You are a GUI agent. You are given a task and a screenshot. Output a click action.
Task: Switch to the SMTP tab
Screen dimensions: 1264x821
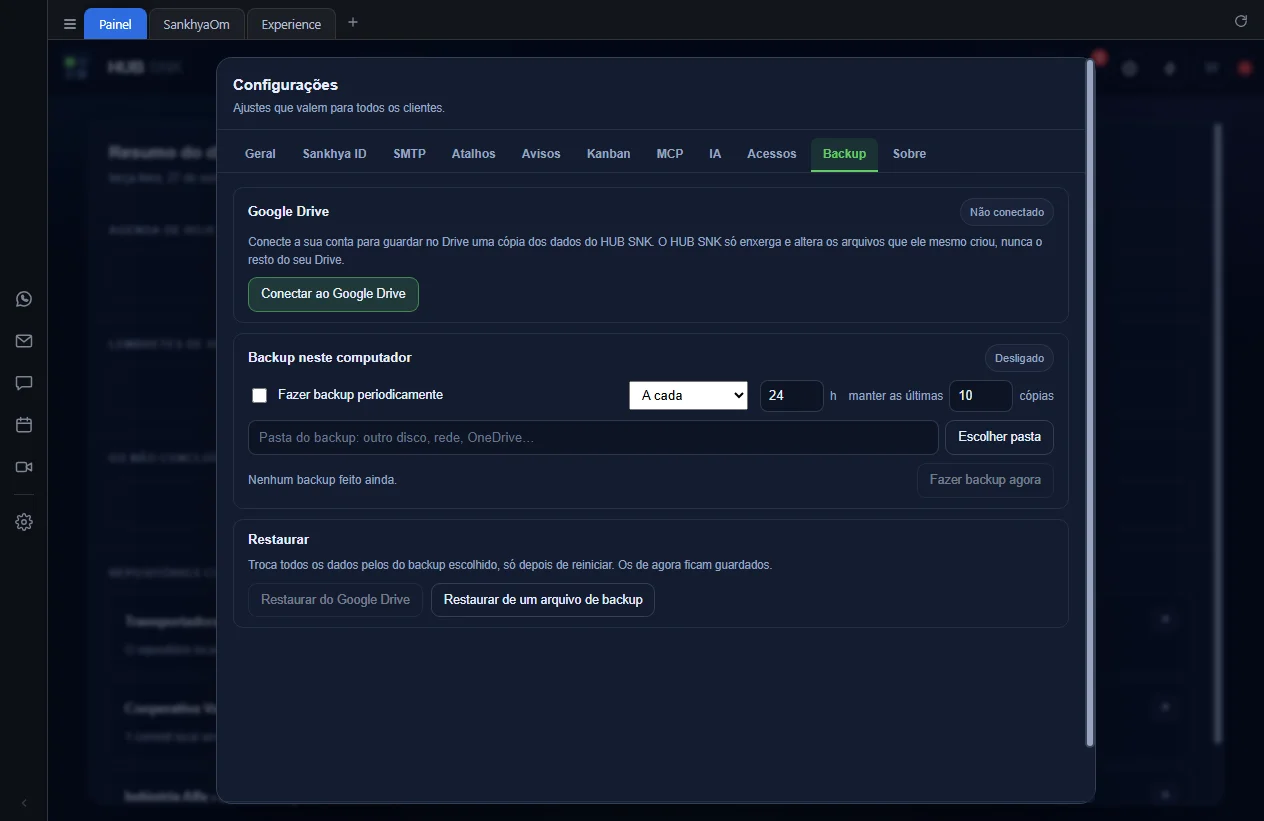click(409, 154)
